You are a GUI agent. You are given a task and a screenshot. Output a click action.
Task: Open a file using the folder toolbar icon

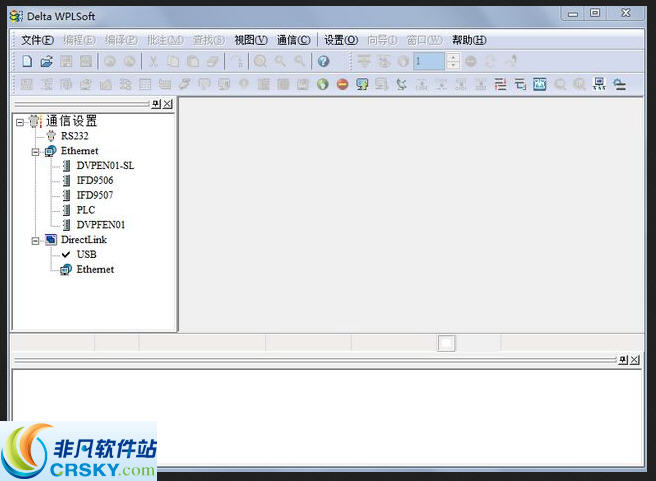tap(46, 61)
